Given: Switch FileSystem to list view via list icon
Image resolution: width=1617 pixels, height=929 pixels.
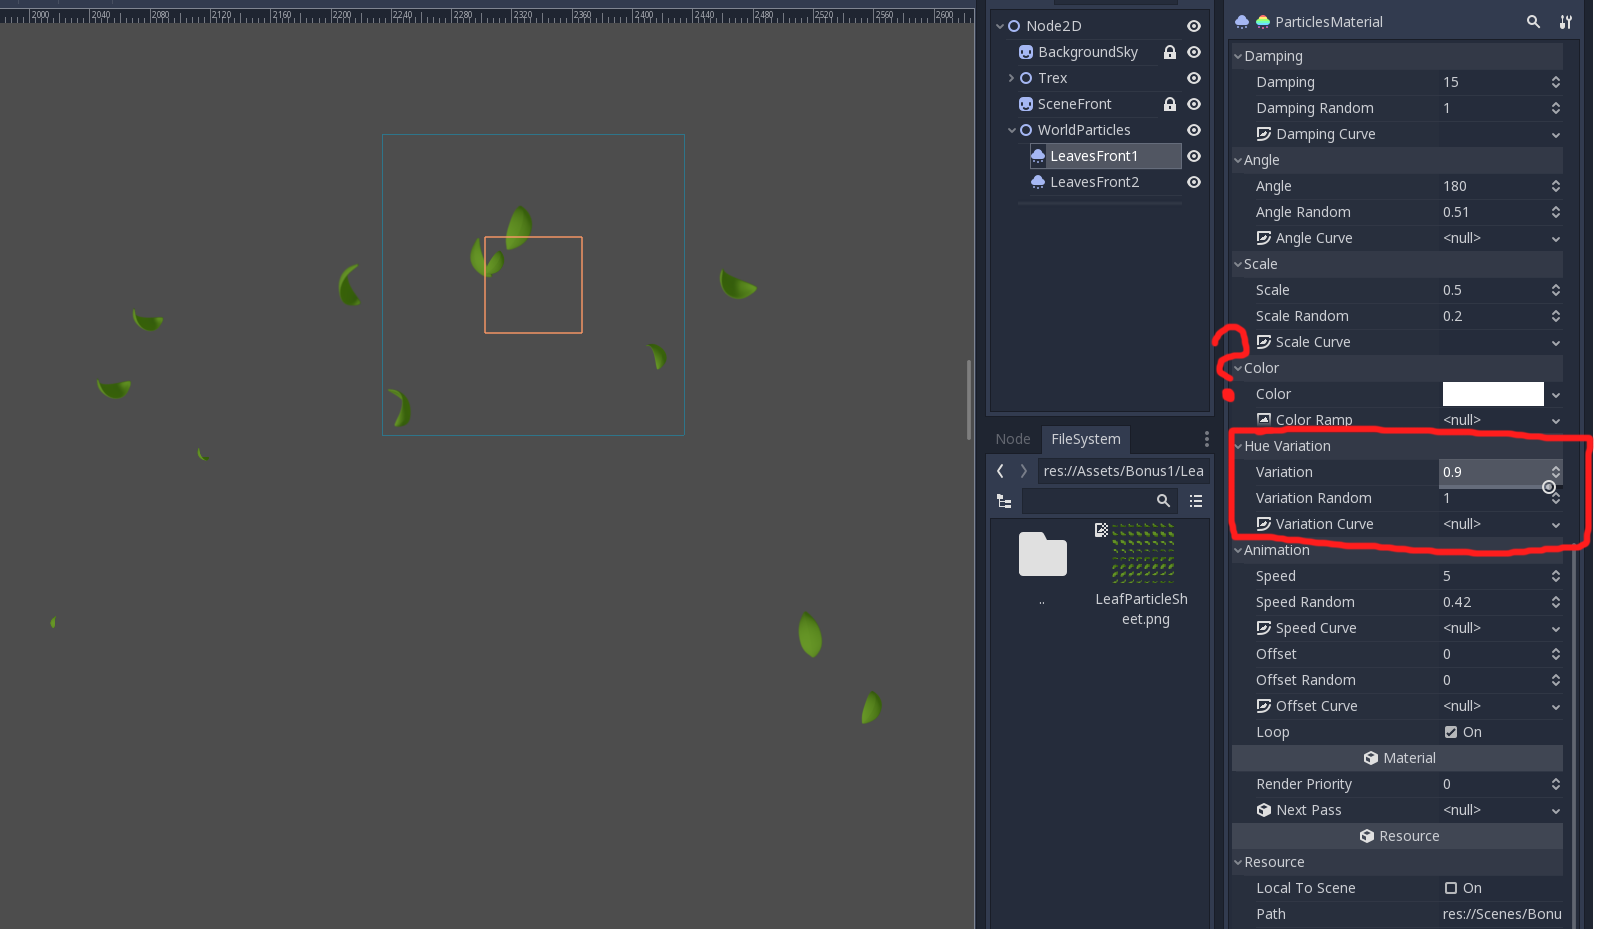Looking at the screenshot, I should pyautogui.click(x=1195, y=501).
